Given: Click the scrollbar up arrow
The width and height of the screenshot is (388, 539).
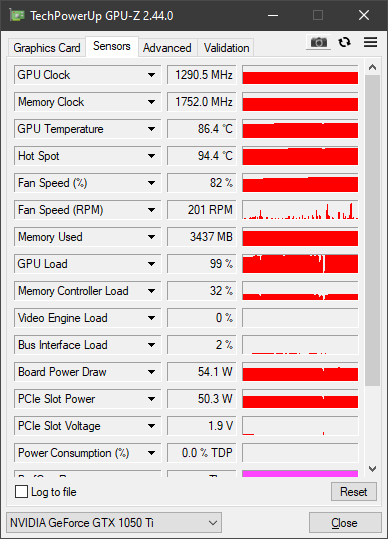Looking at the screenshot, I should tap(373, 67).
